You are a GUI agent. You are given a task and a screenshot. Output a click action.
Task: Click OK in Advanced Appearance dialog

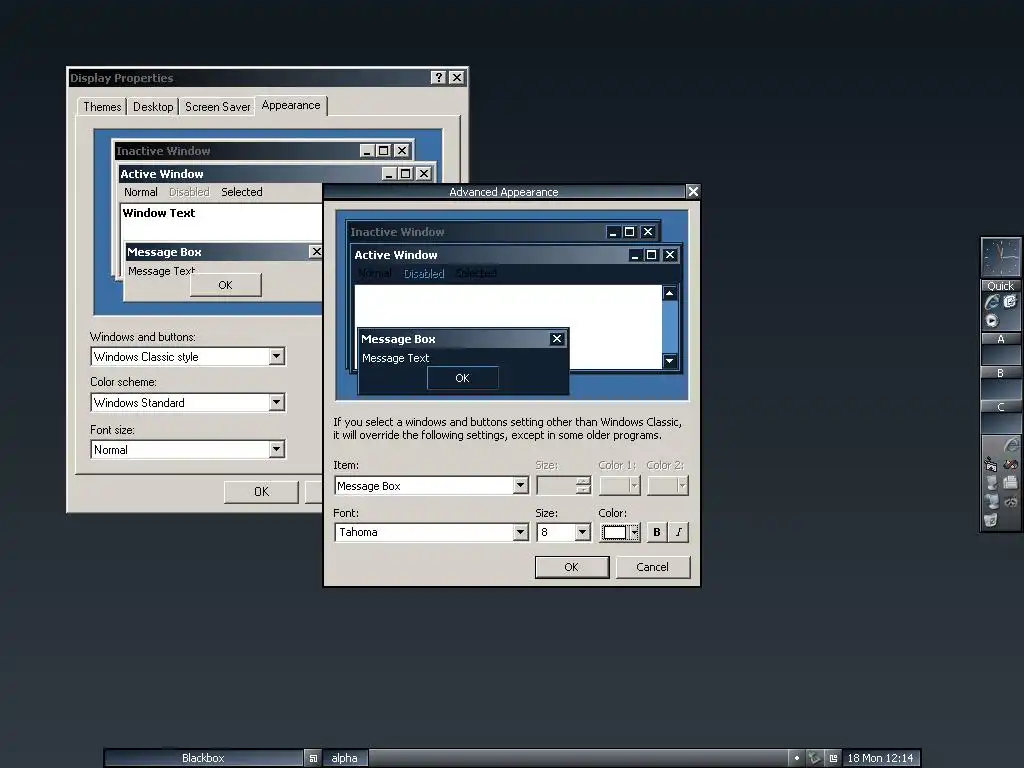point(571,567)
